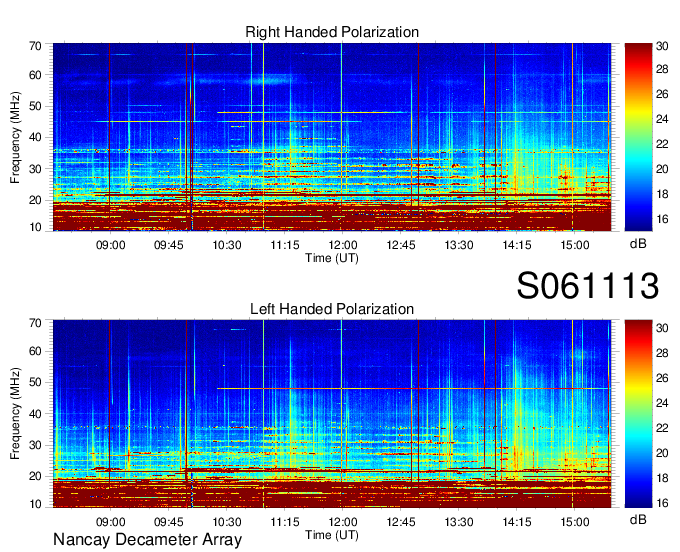Image resolution: width=680 pixels, height=552 pixels.
Task: Click the 30 dB value on Right Handed colorbar
Action: pyautogui.click(x=662, y=46)
